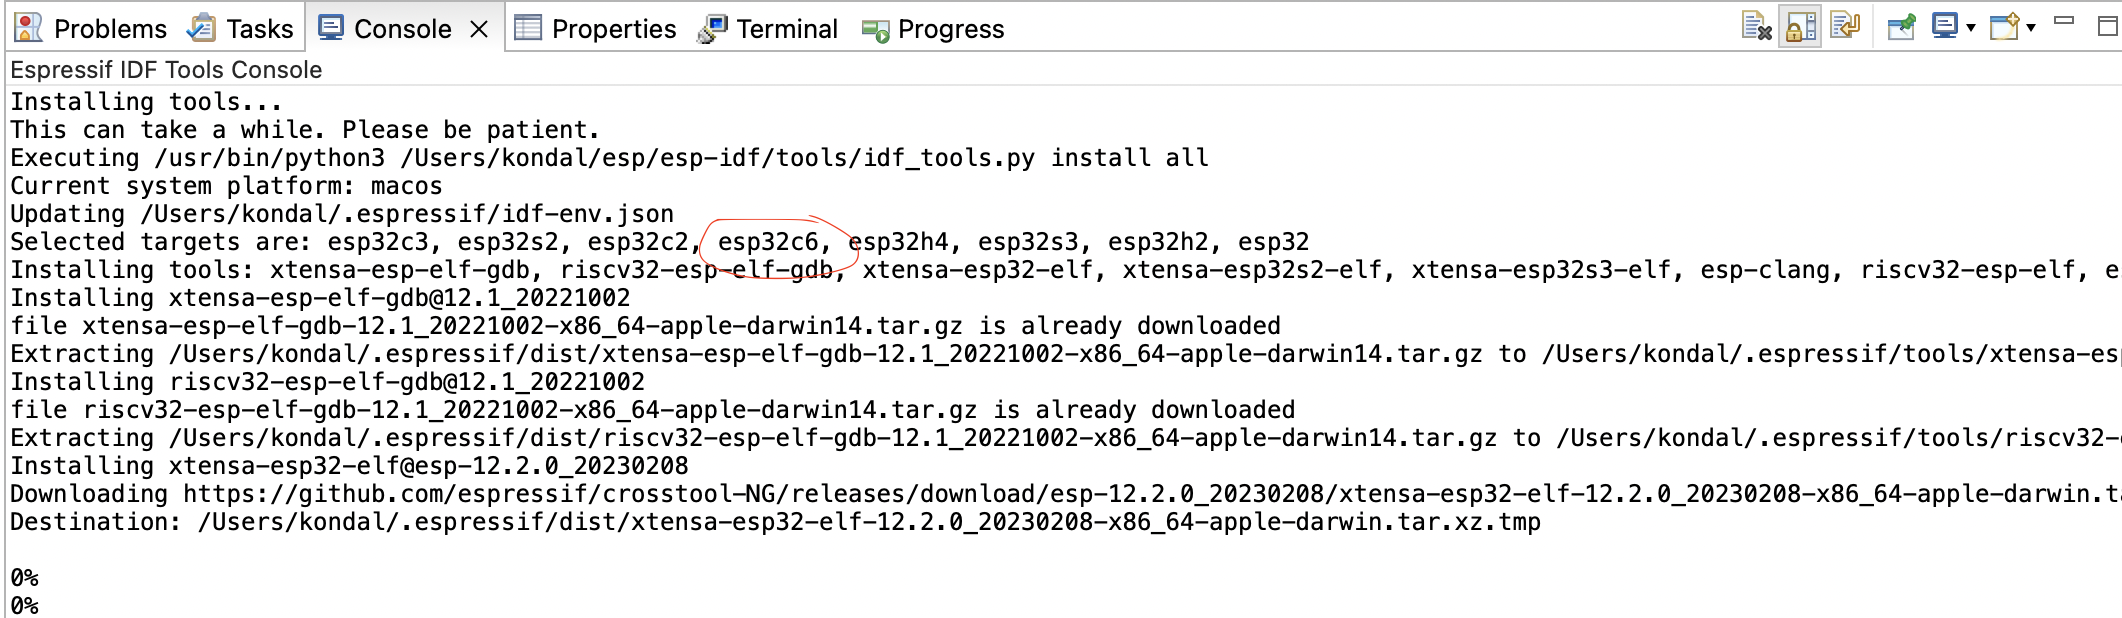Viewport: 2122px width, 618px height.
Task: Click the Terminal view icon
Action: [x=712, y=28]
